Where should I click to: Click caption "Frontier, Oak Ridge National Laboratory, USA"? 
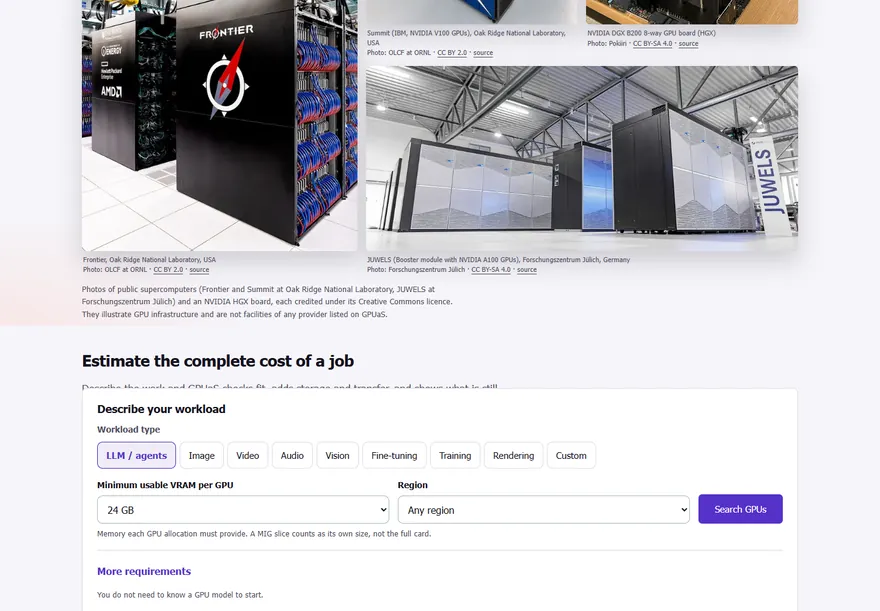[149, 260]
